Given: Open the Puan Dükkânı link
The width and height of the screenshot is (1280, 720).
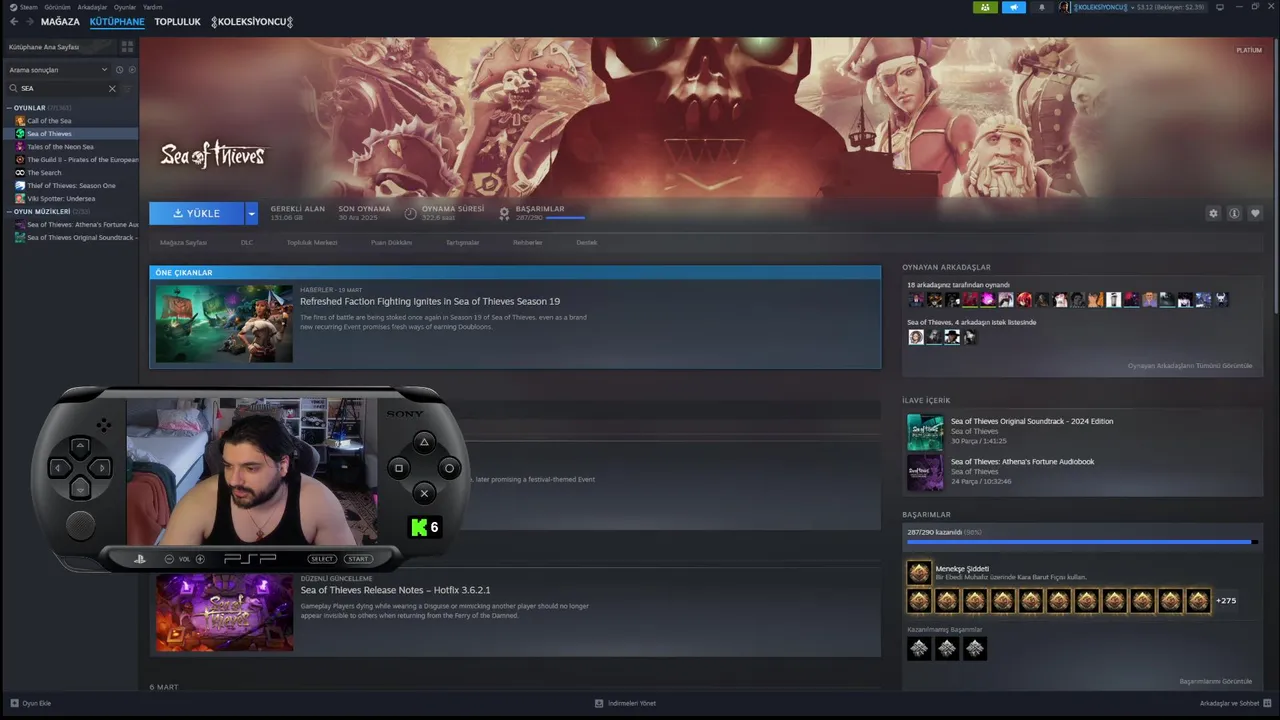Looking at the screenshot, I should (391, 243).
